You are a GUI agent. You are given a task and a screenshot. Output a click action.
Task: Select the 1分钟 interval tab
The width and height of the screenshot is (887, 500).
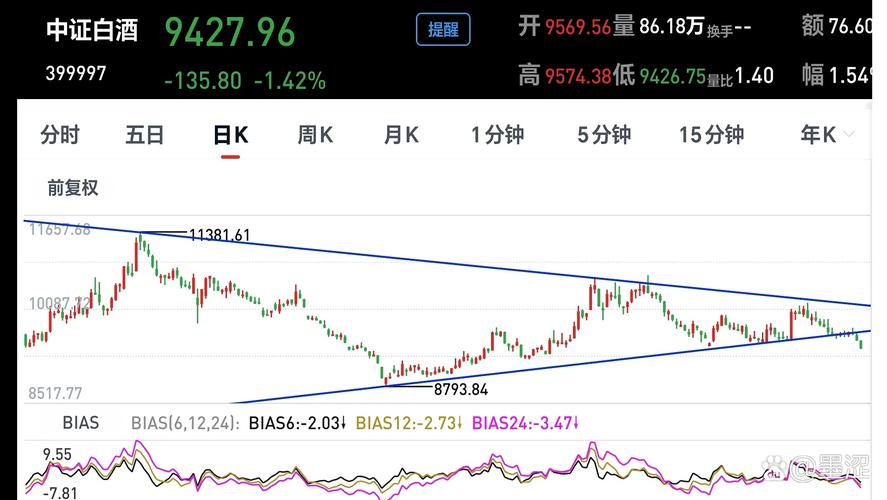[498, 136]
